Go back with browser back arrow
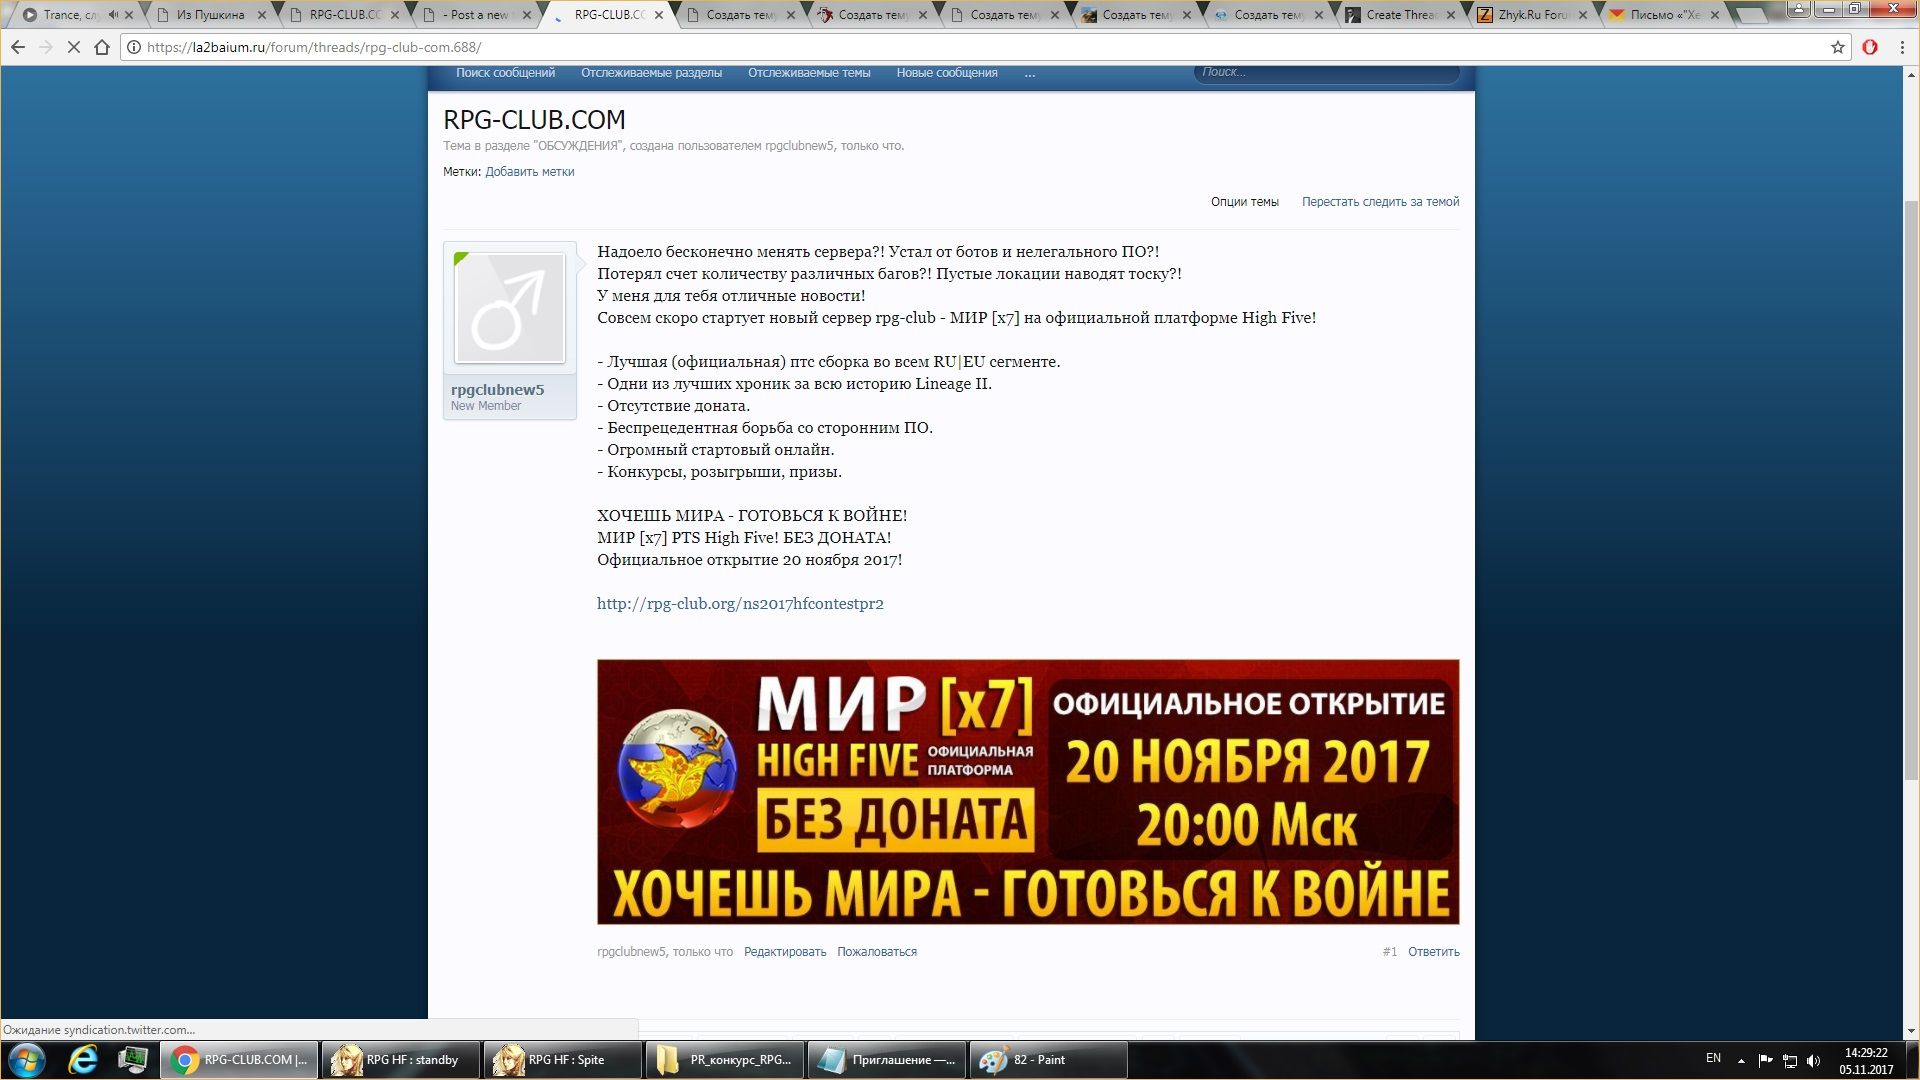1920x1080 pixels. pos(18,47)
